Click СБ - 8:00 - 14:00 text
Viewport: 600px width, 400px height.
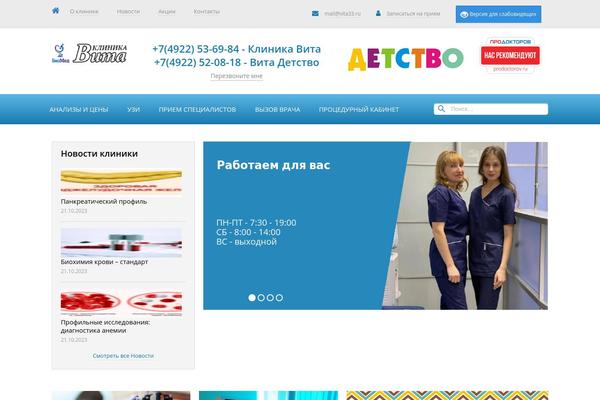click(x=248, y=232)
